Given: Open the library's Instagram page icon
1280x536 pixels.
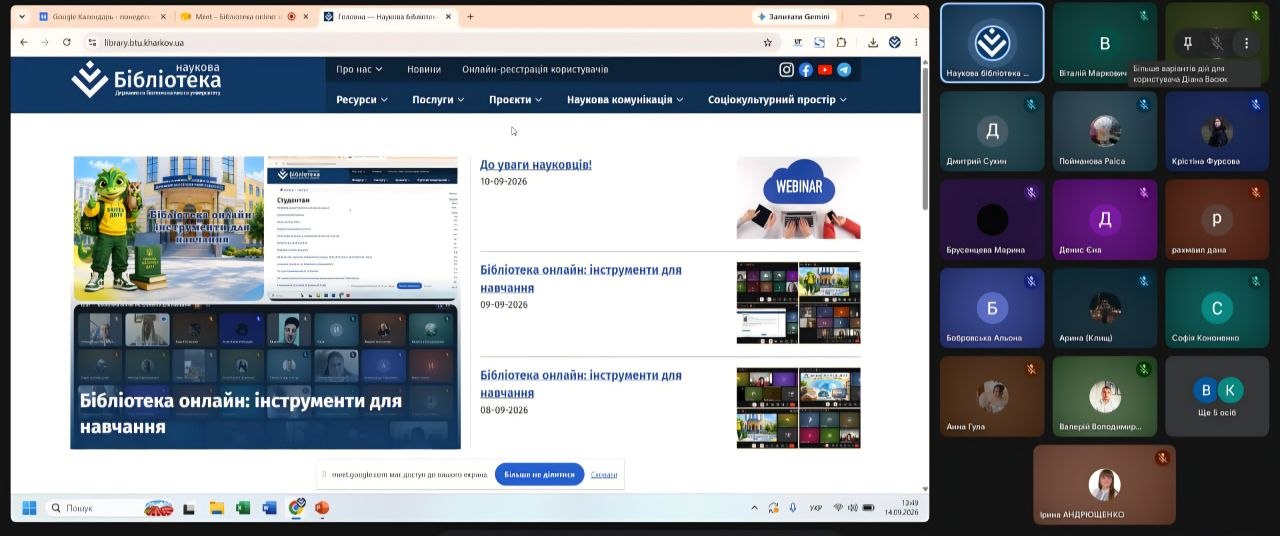Looking at the screenshot, I should [787, 70].
